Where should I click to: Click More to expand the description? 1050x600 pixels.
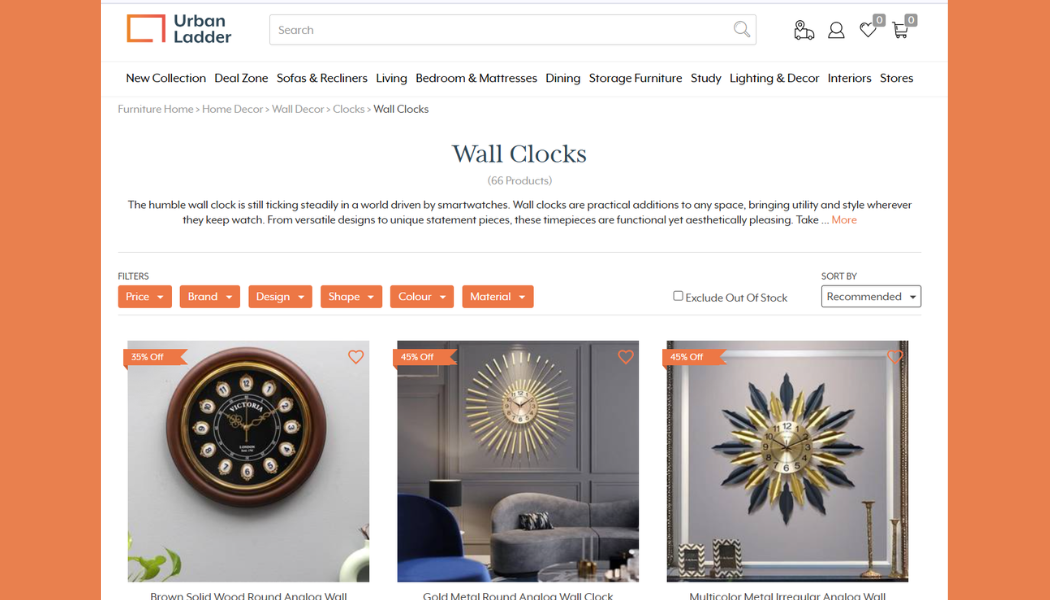(844, 220)
